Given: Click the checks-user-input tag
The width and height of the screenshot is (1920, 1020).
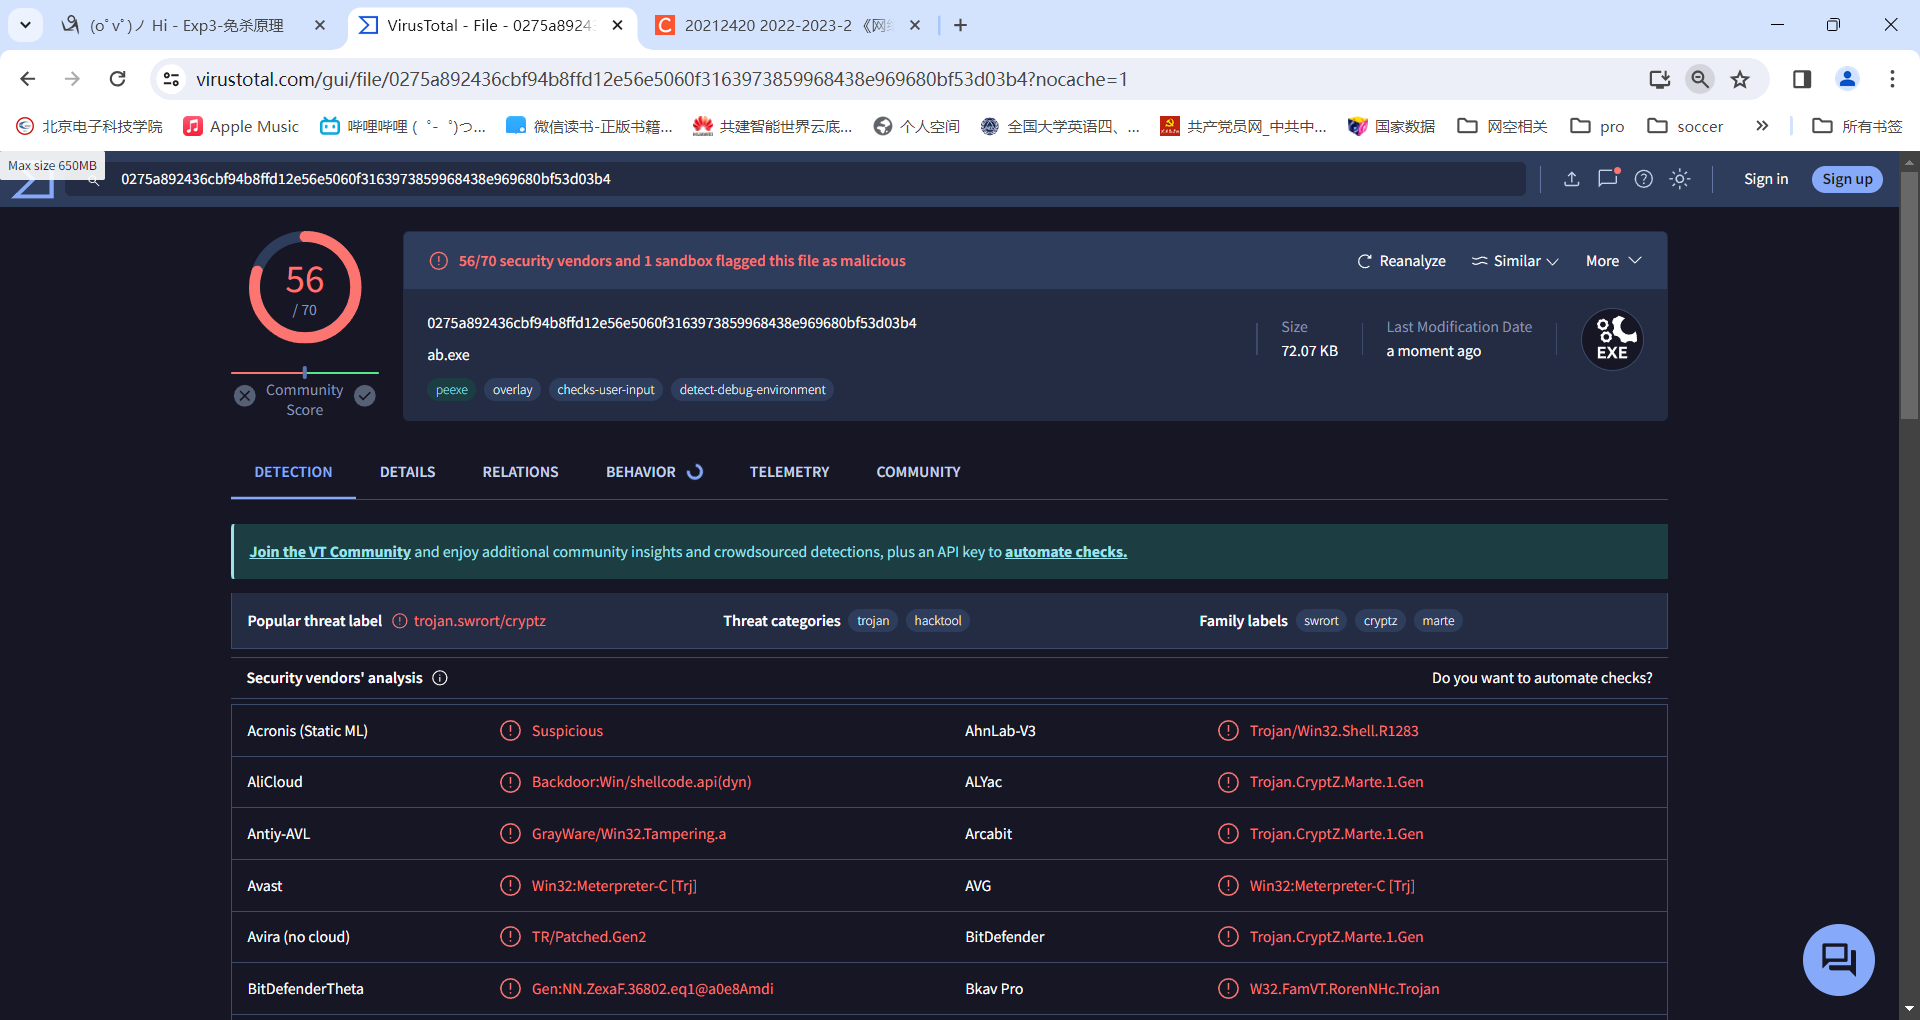Looking at the screenshot, I should pos(606,390).
